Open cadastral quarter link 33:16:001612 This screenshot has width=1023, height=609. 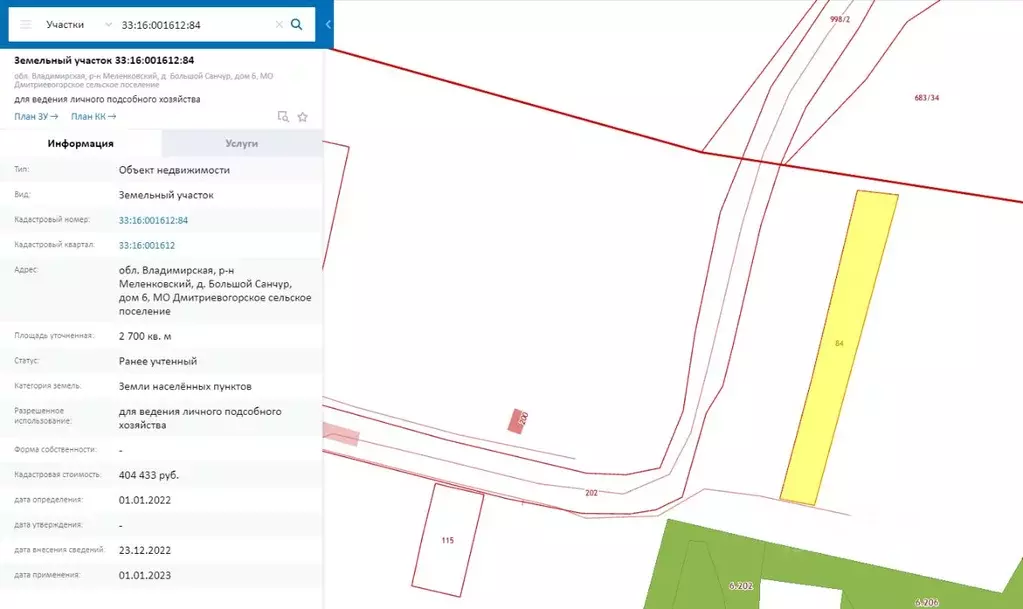point(146,245)
